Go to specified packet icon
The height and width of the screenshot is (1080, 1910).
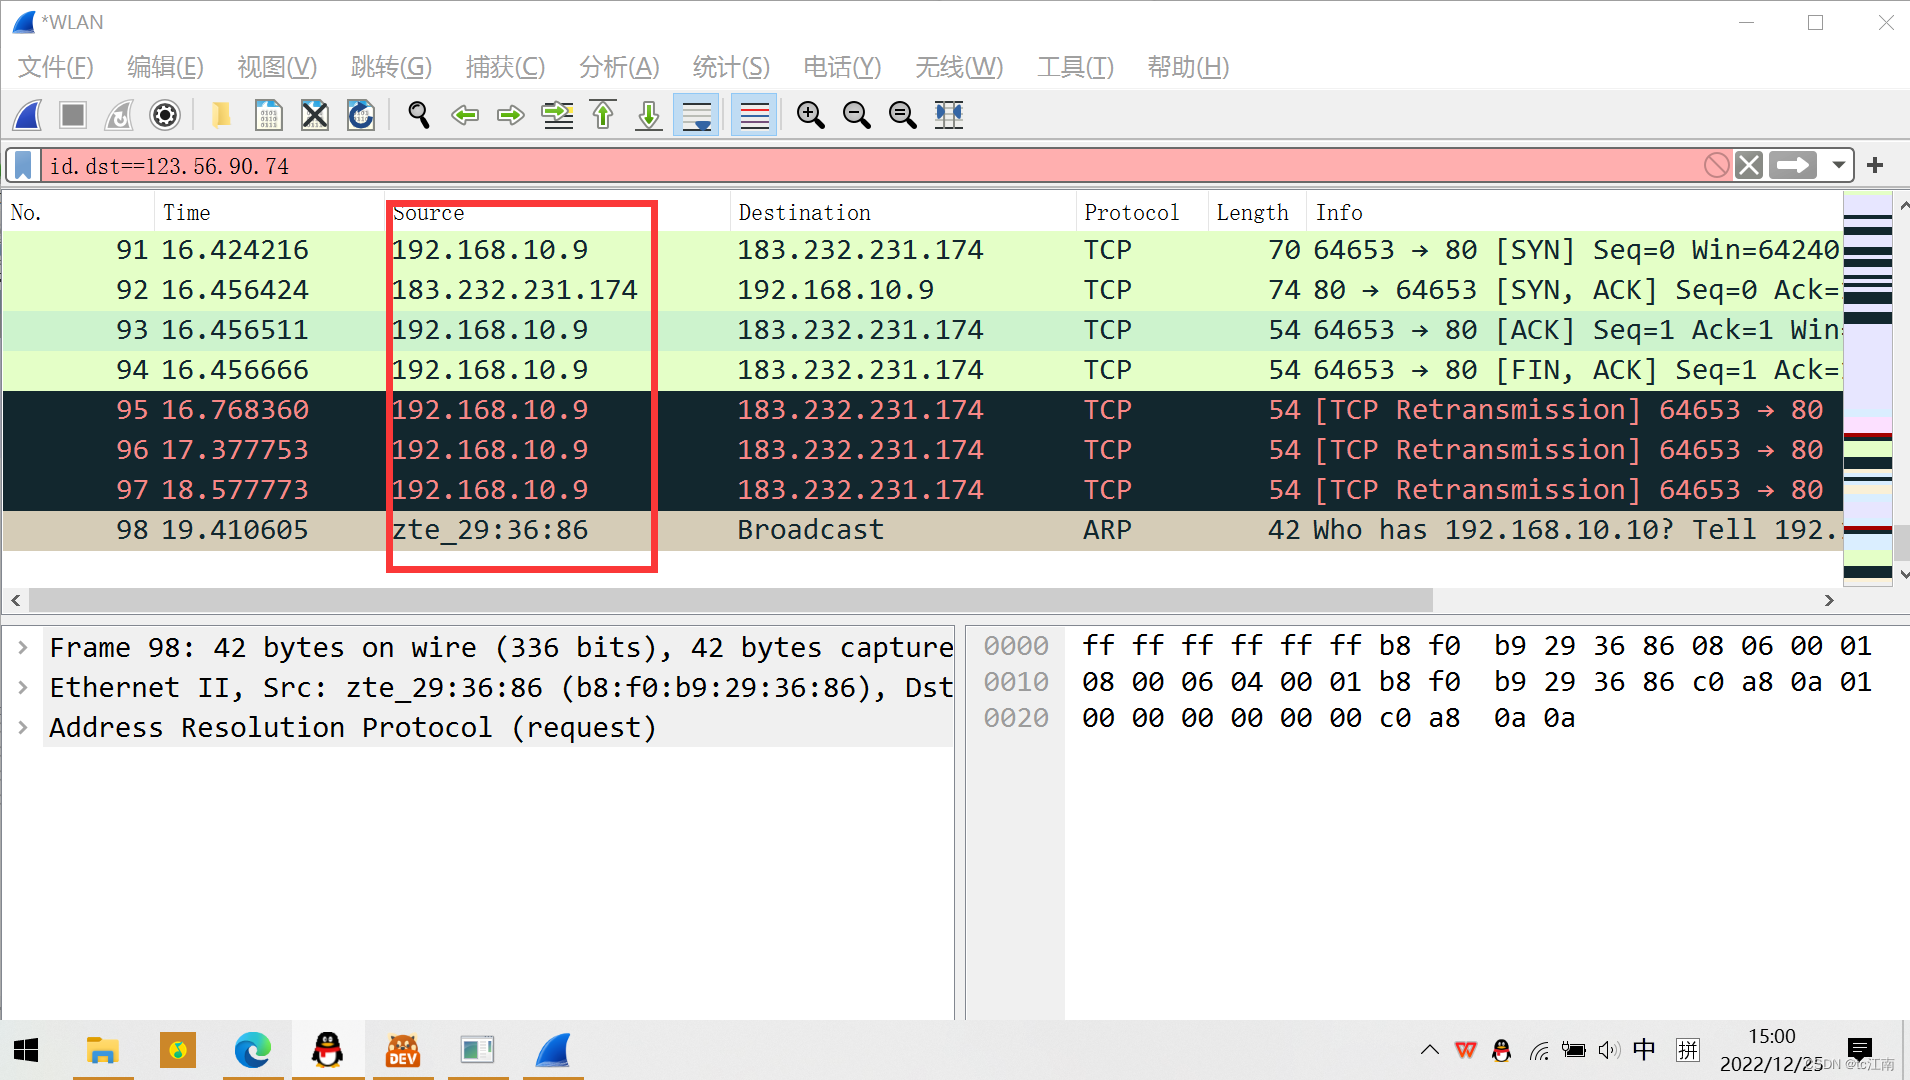tap(557, 115)
